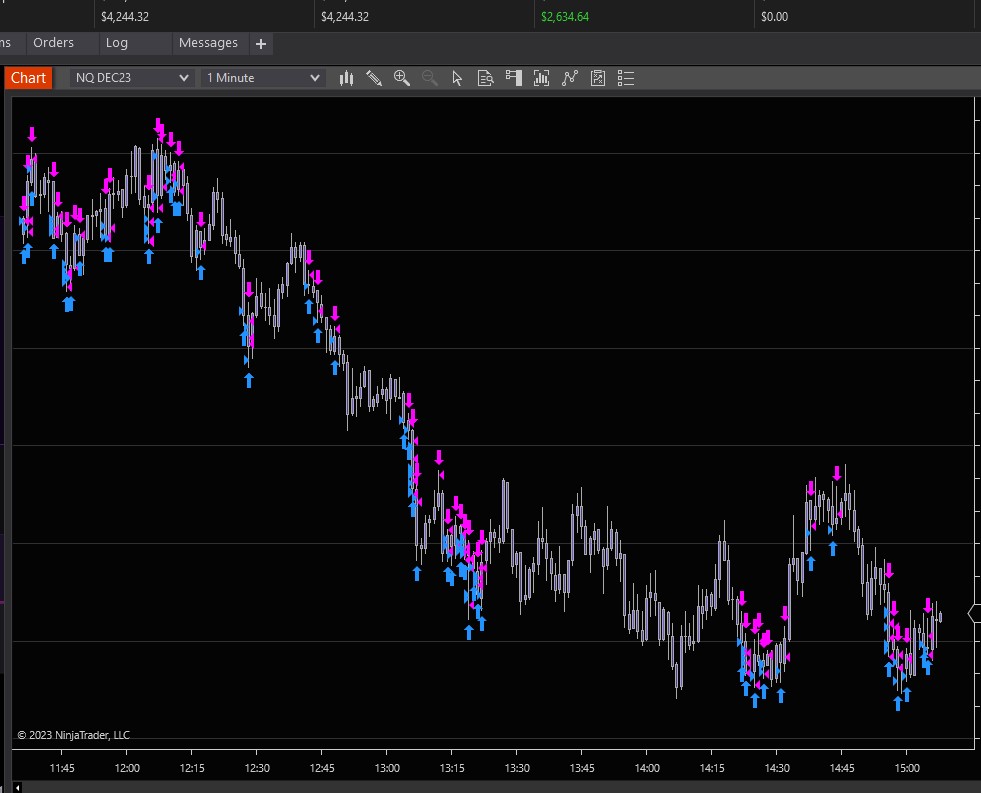Toggle the data box icon
This screenshot has width=981, height=793.
486,78
